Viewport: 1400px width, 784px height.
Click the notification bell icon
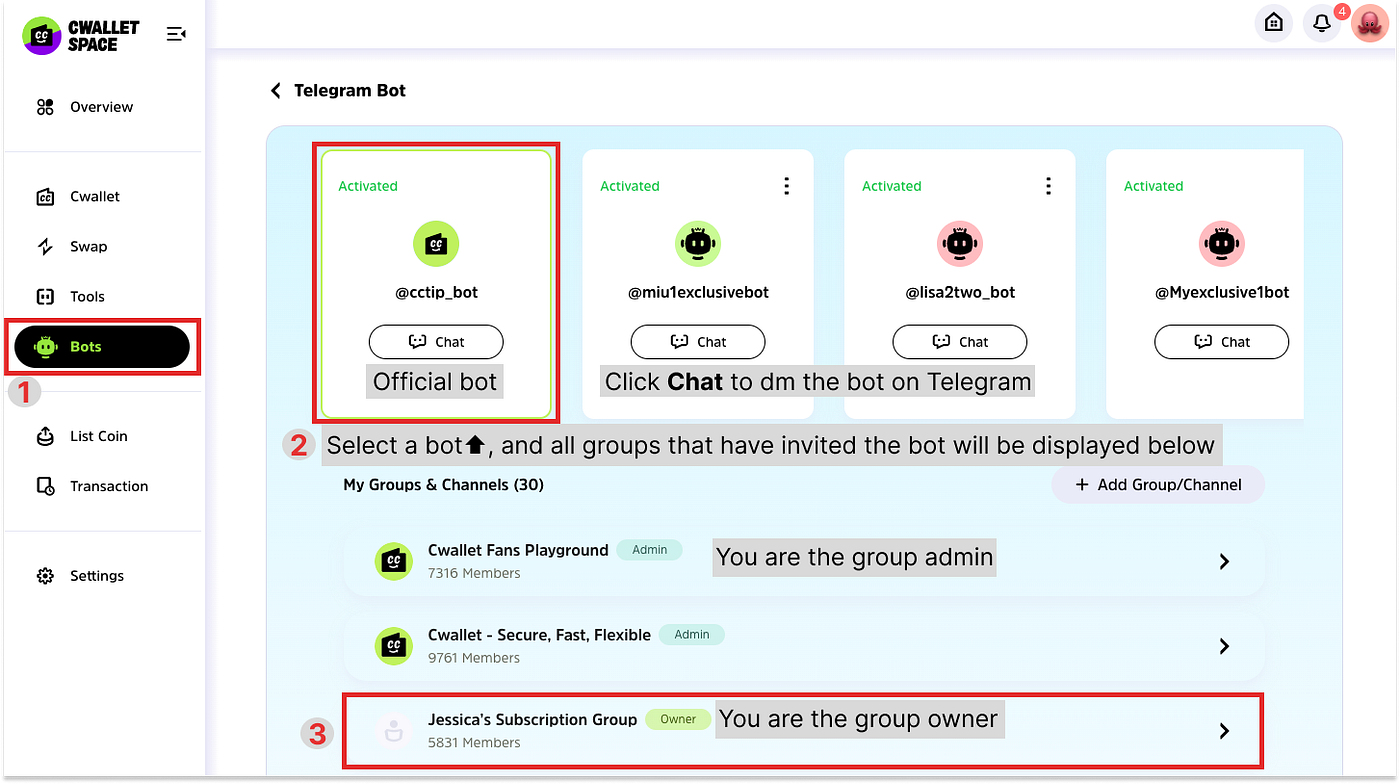click(x=1321, y=22)
